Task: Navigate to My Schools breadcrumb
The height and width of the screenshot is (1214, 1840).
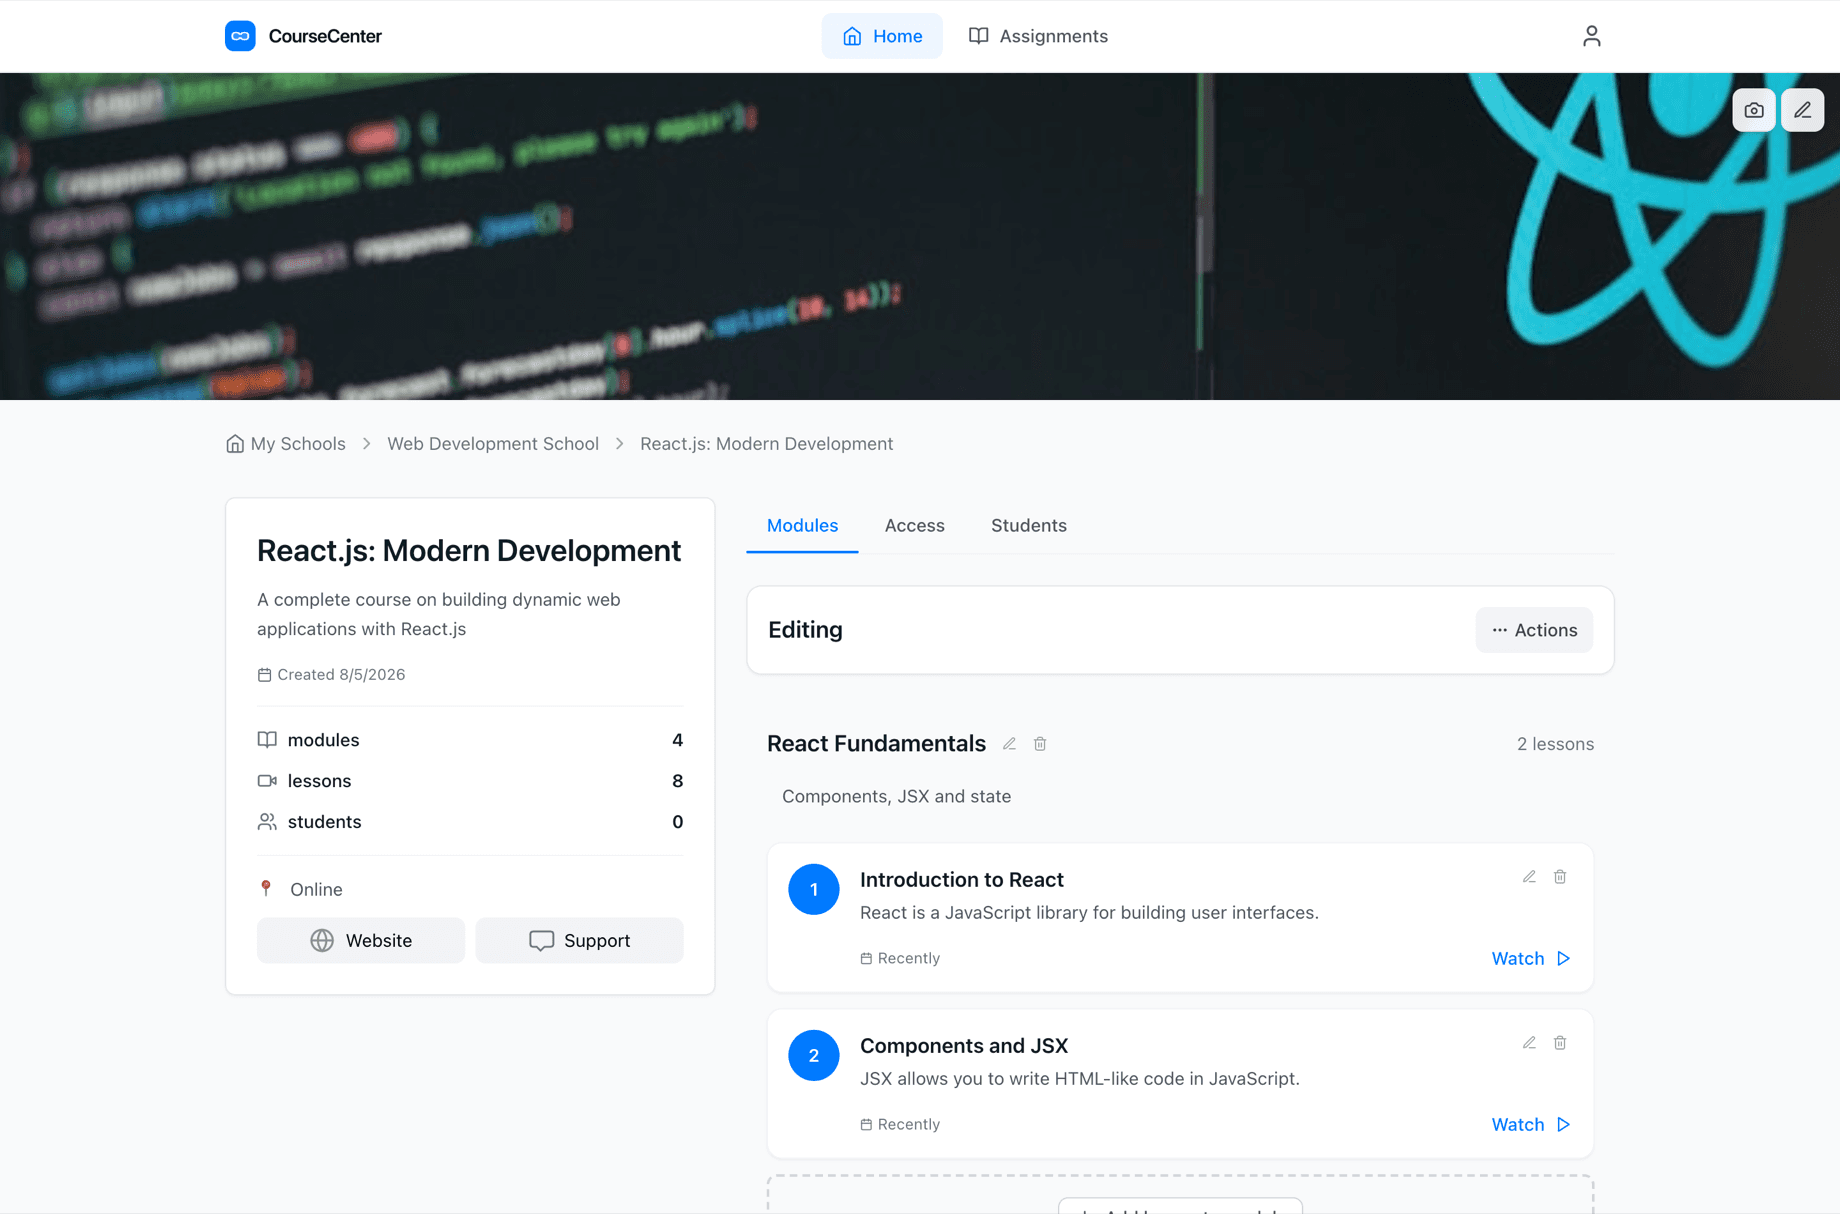Action: (298, 444)
